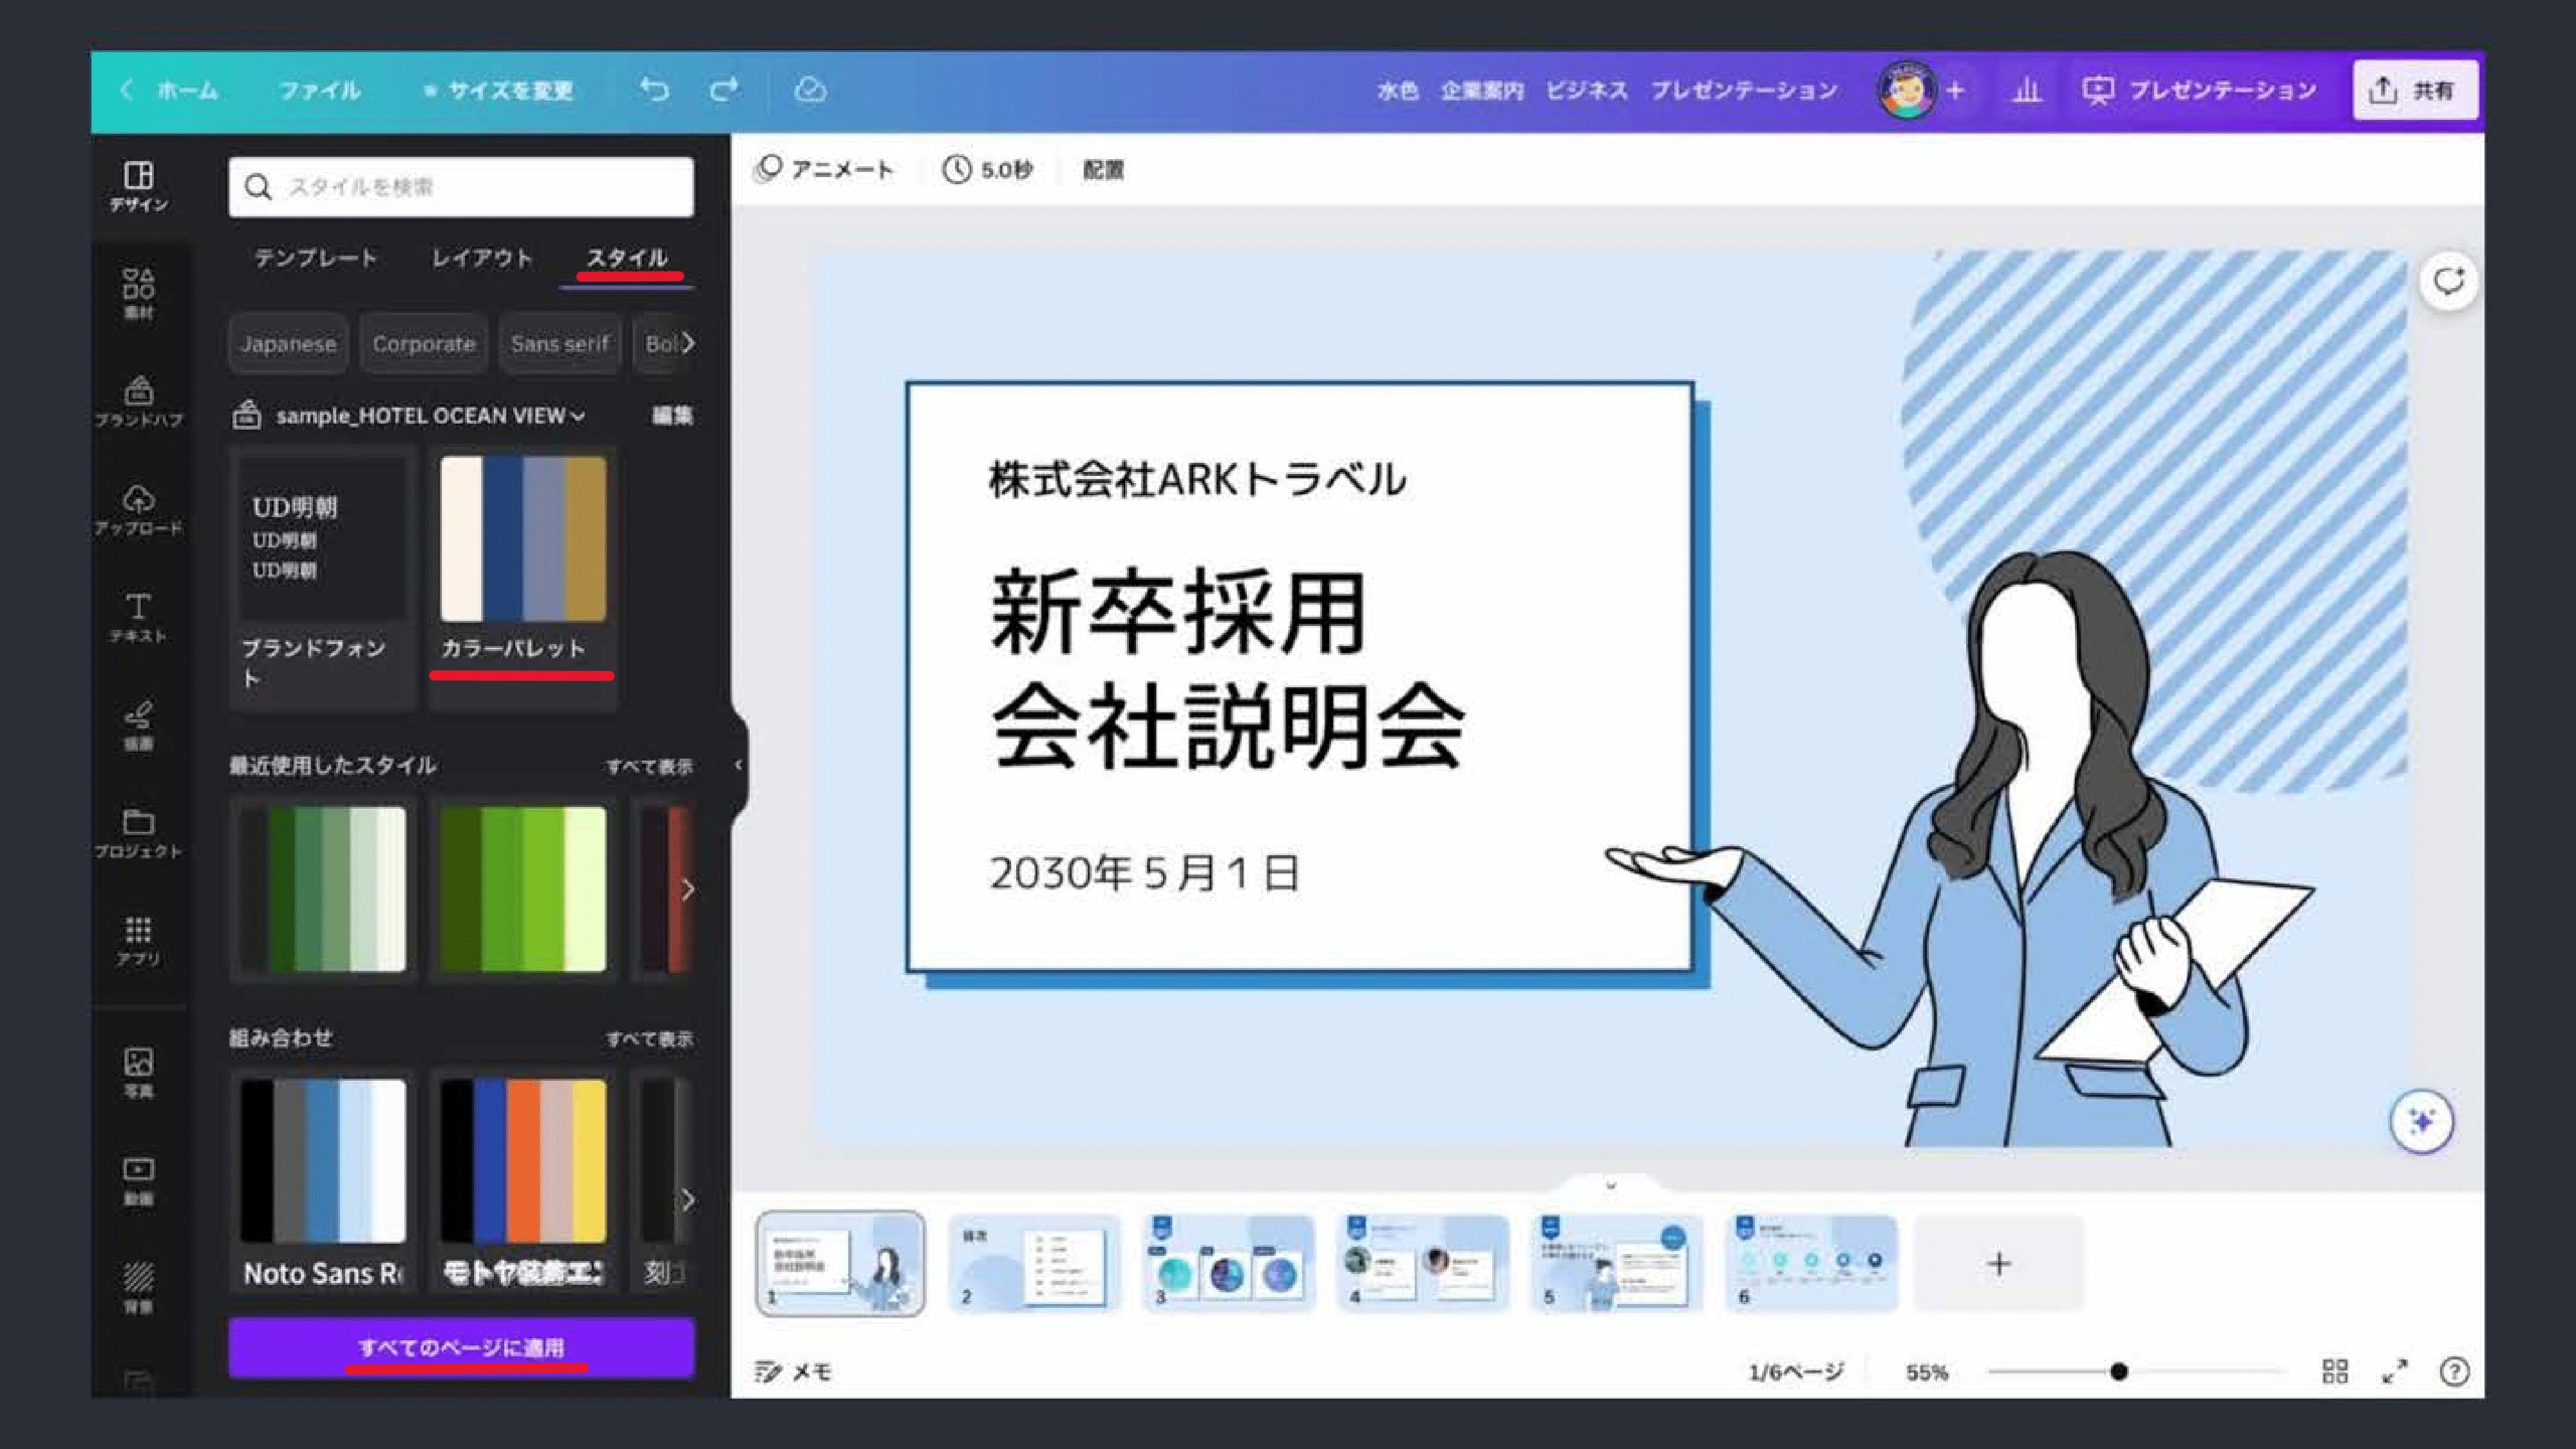Add a new page with plus
This screenshot has height=1449, width=2576.
coord(1998,1263)
